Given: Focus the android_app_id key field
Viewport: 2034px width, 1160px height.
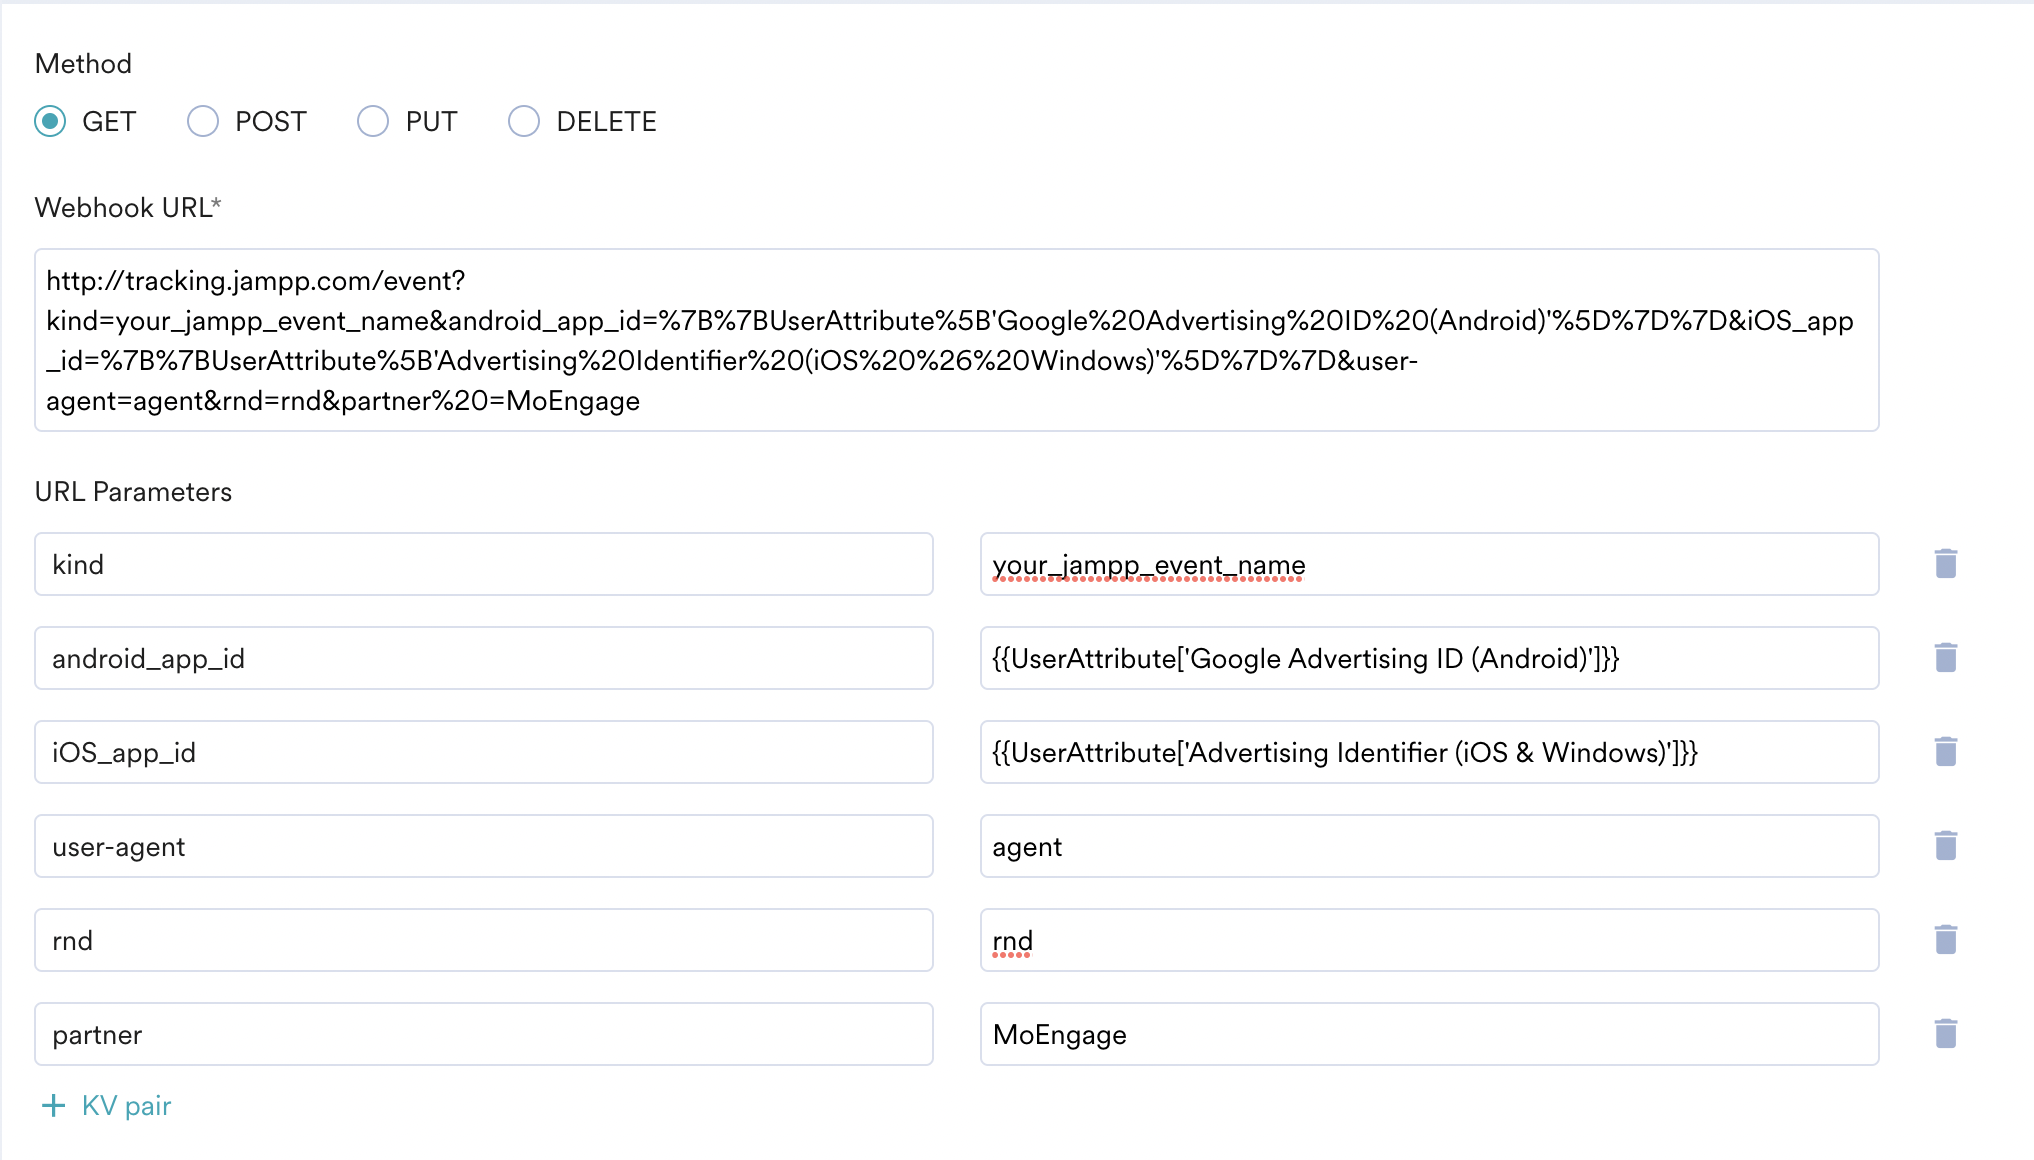Looking at the screenshot, I should point(484,658).
